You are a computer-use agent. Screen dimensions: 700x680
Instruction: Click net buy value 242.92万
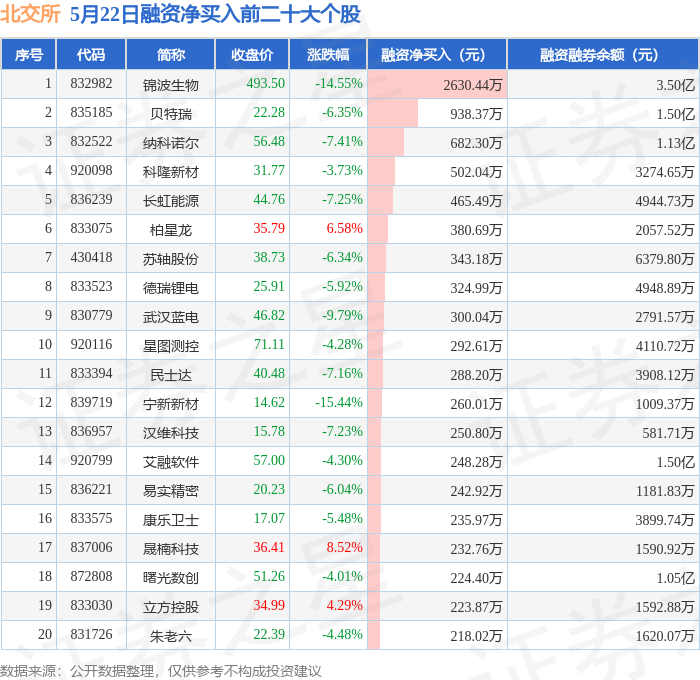tap(476, 491)
